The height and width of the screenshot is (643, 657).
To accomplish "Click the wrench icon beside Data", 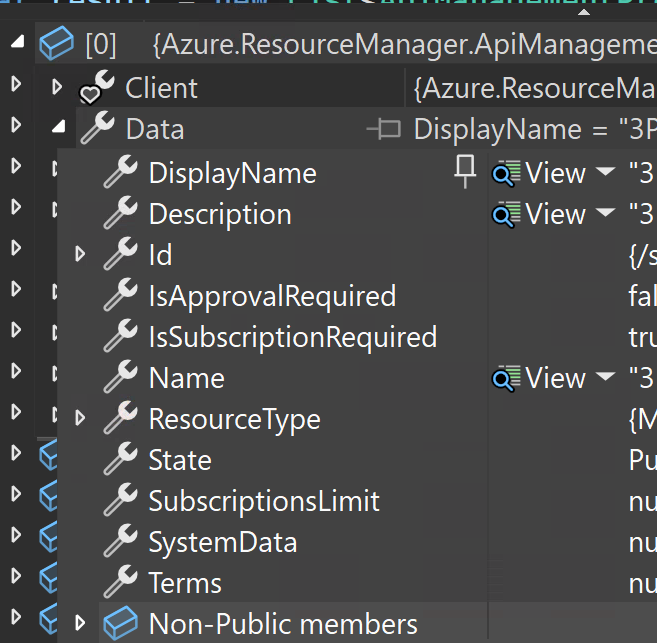I will point(97,128).
